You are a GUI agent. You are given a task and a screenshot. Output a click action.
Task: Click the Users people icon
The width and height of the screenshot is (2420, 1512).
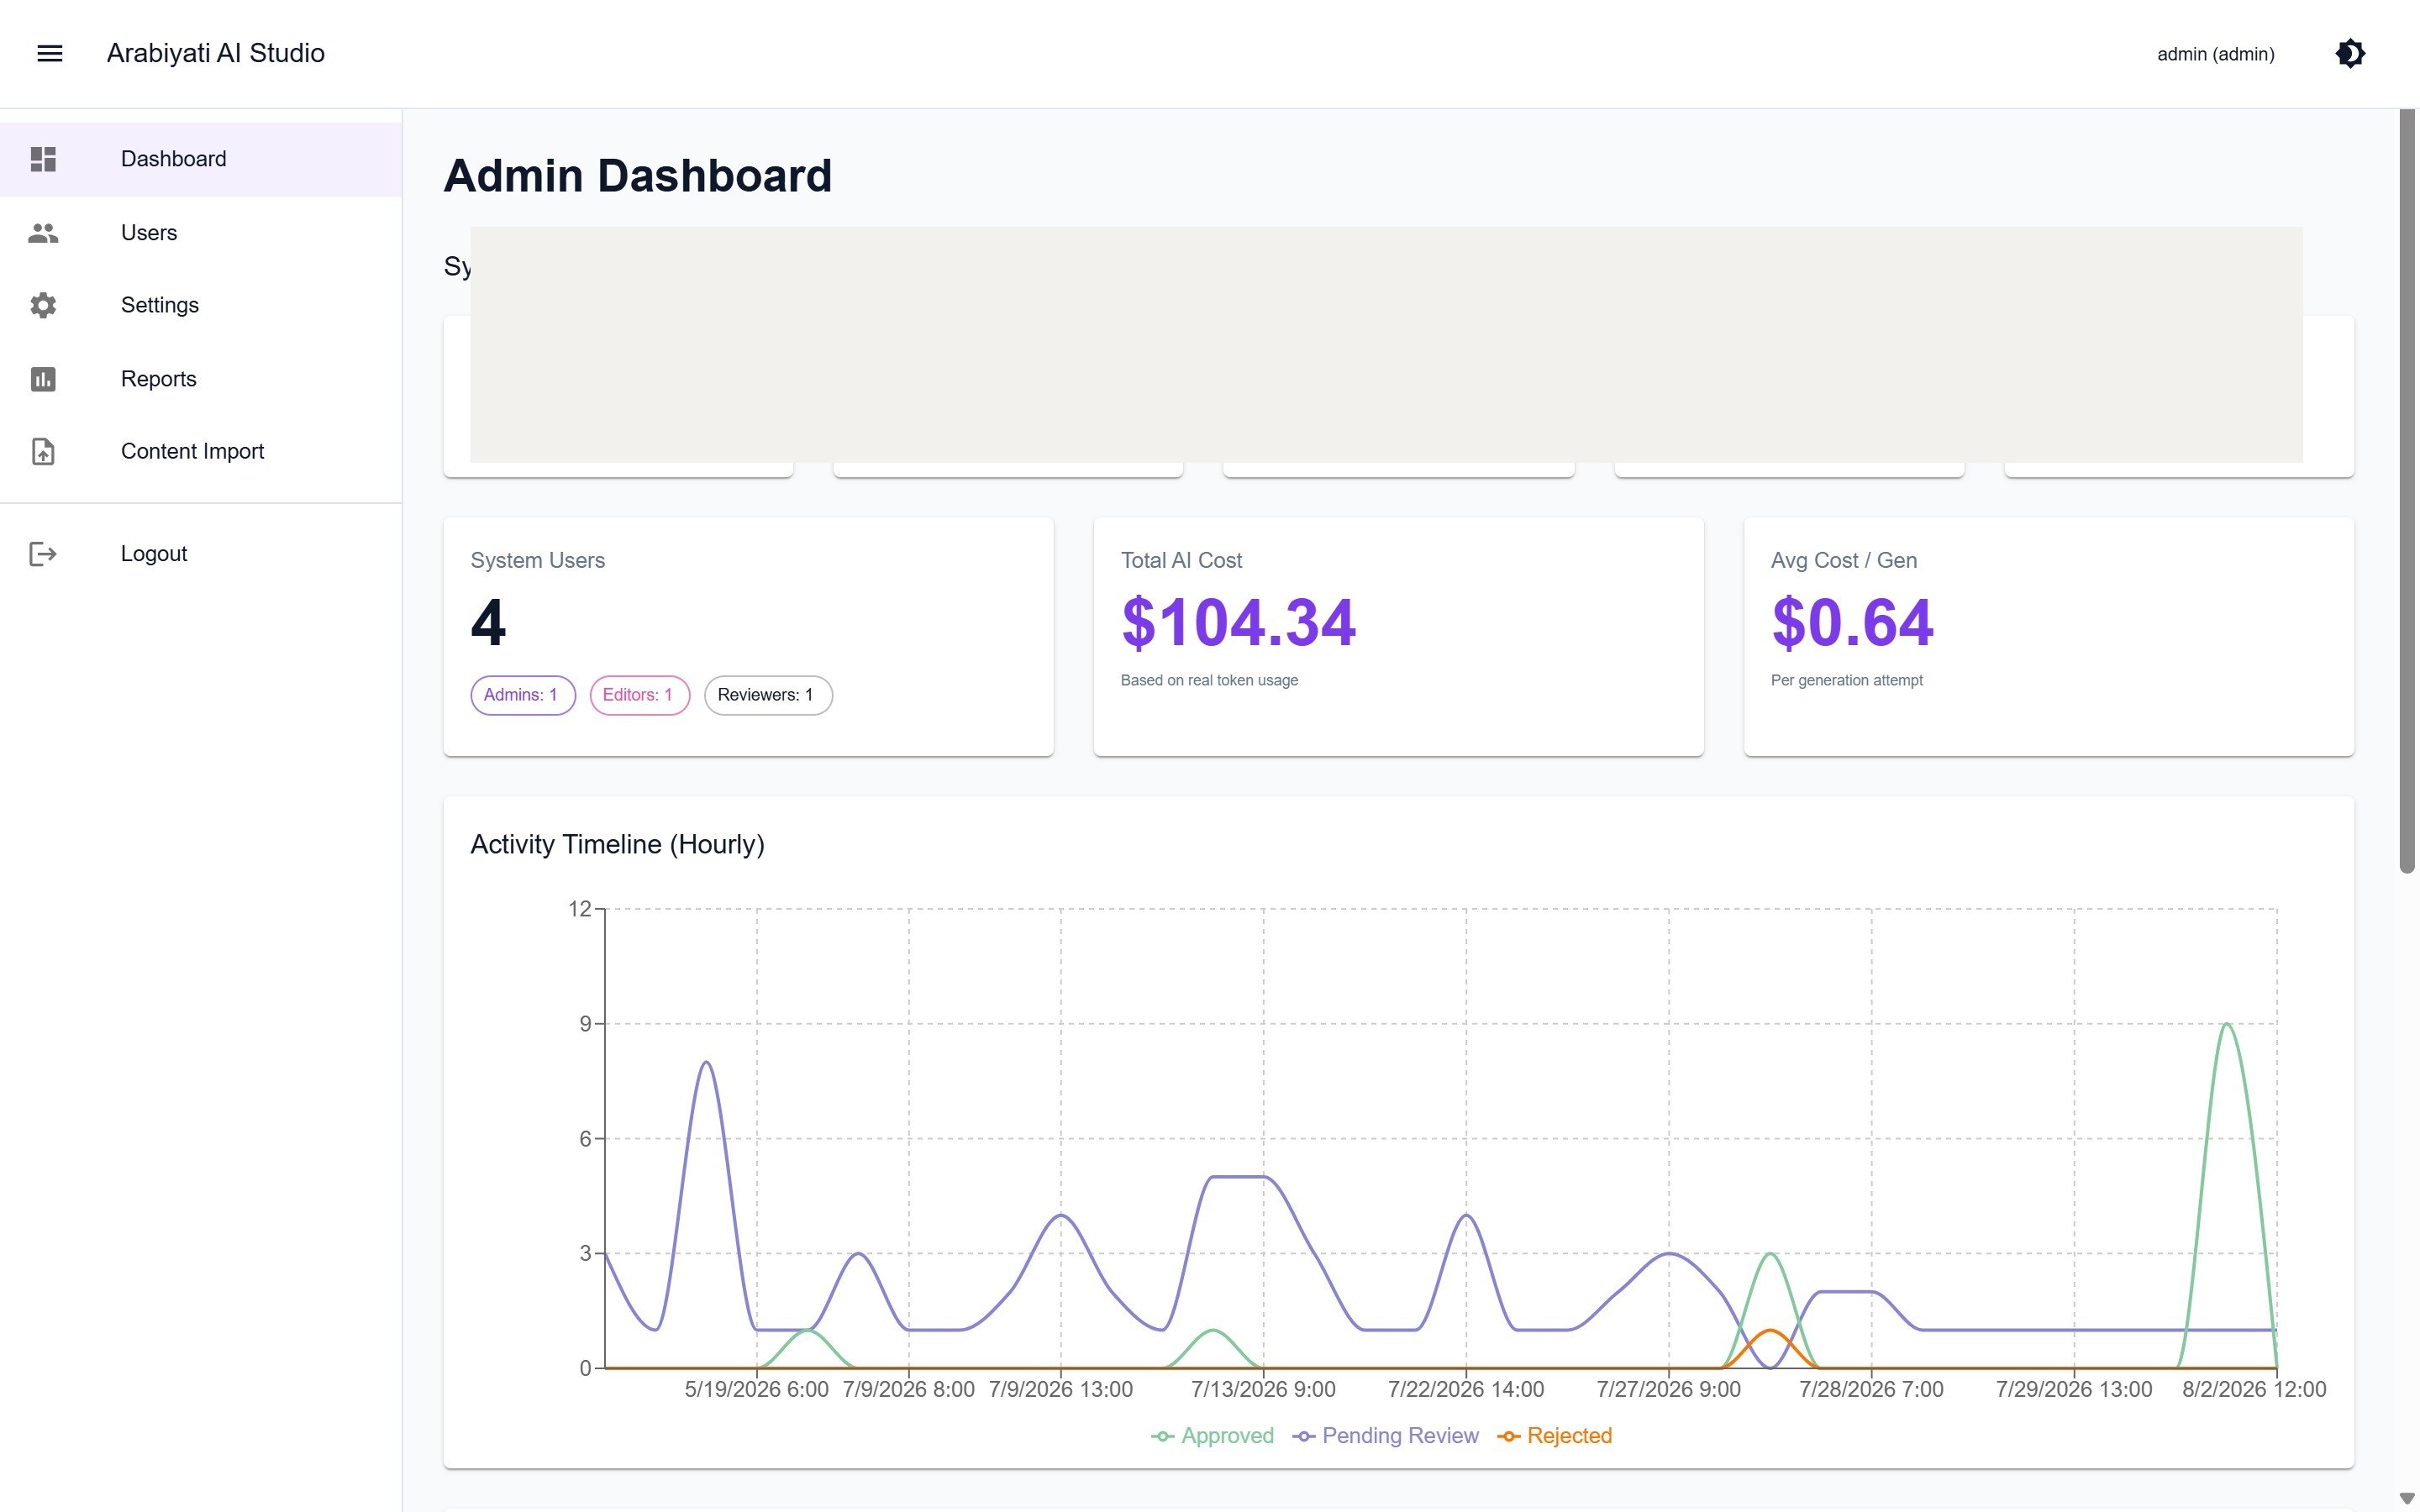43,233
